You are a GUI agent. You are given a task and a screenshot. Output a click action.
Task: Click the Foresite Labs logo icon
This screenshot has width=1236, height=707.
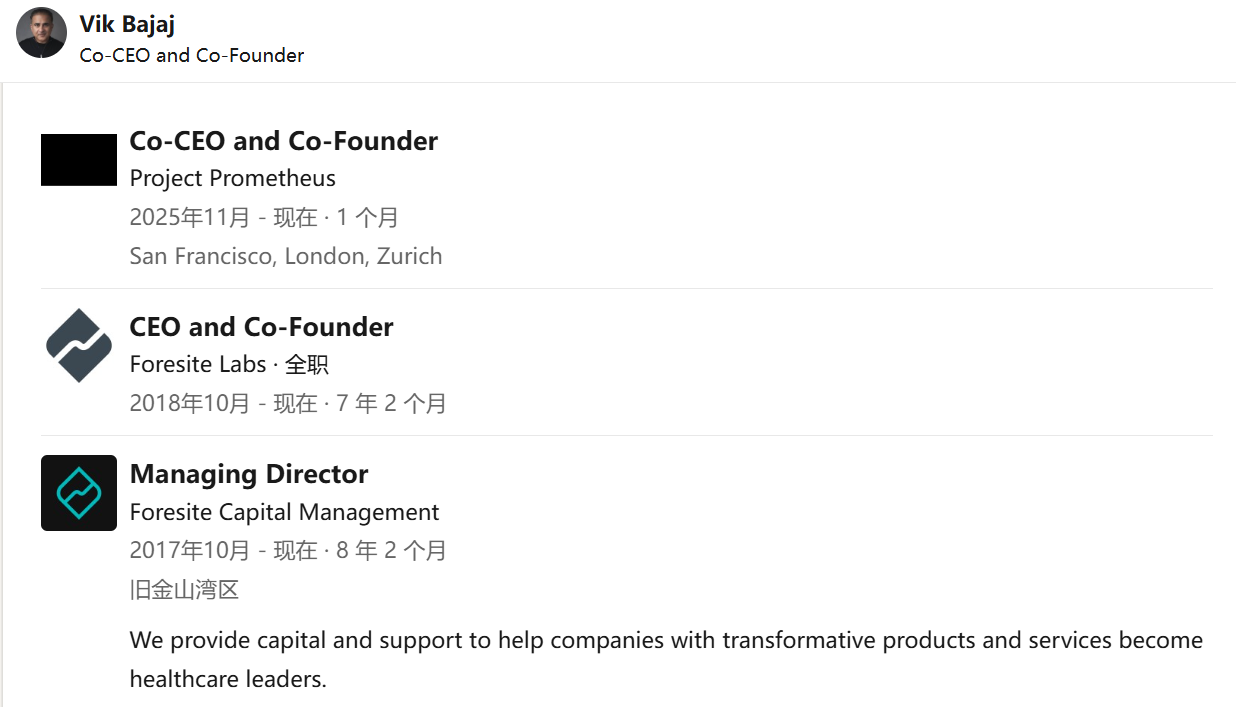click(x=79, y=346)
